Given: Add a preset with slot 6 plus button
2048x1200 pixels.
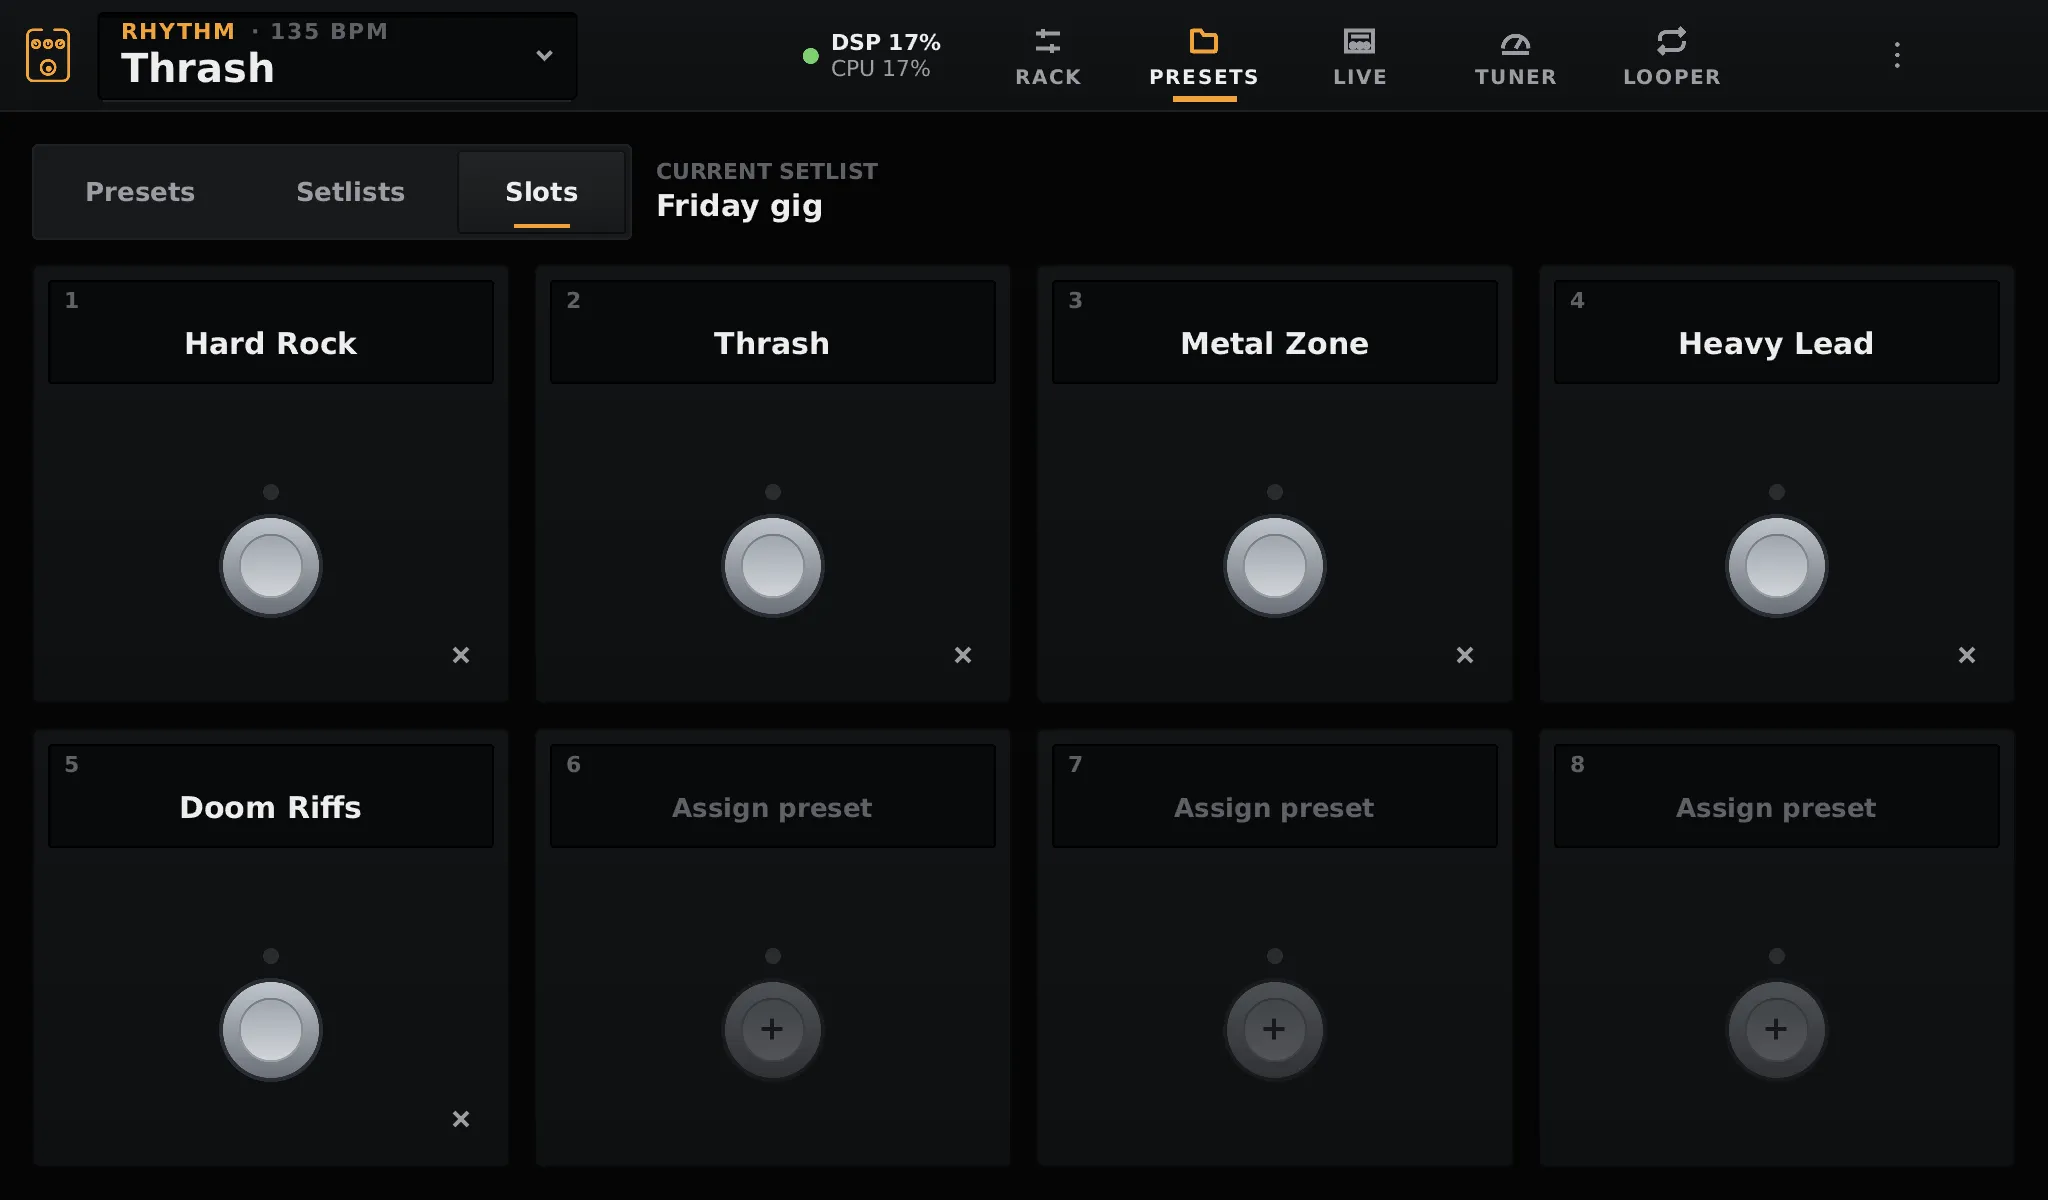Looking at the screenshot, I should (773, 1030).
